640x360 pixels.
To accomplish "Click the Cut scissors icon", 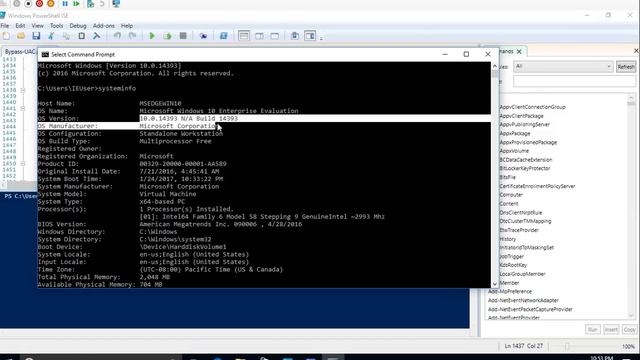I will coord(51,36).
